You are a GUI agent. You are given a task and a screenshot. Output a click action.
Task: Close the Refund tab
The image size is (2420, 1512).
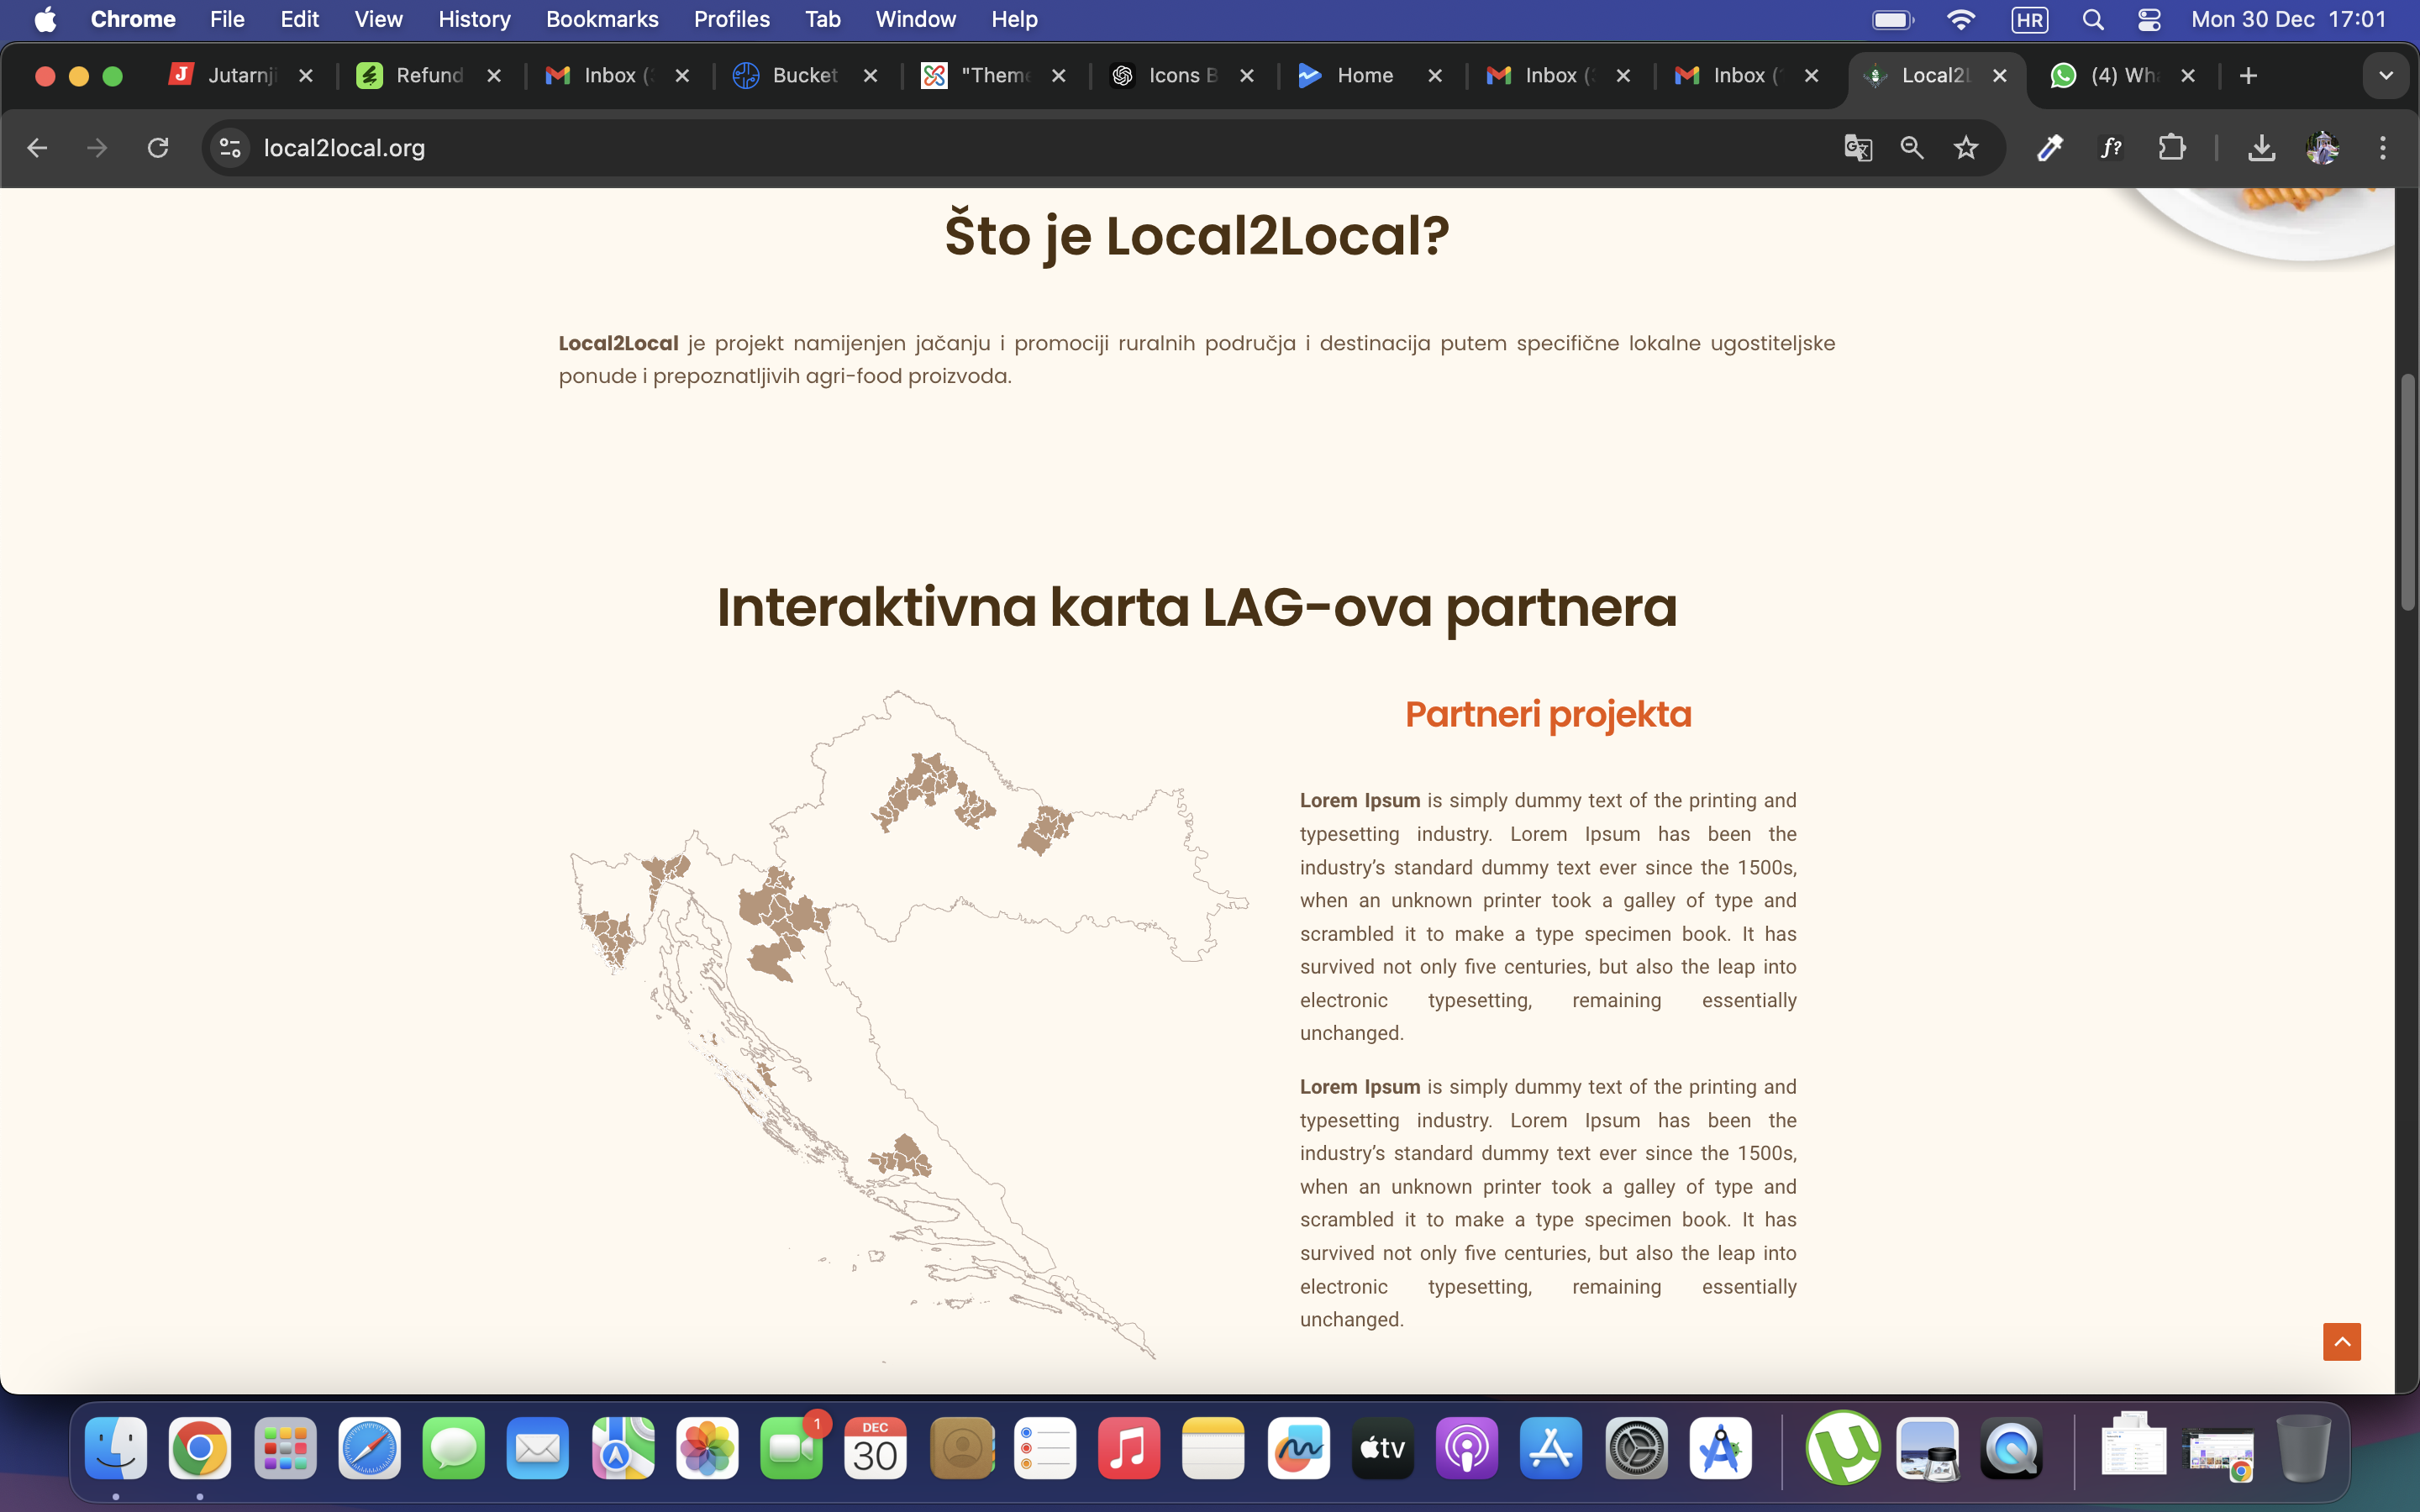coord(494,76)
